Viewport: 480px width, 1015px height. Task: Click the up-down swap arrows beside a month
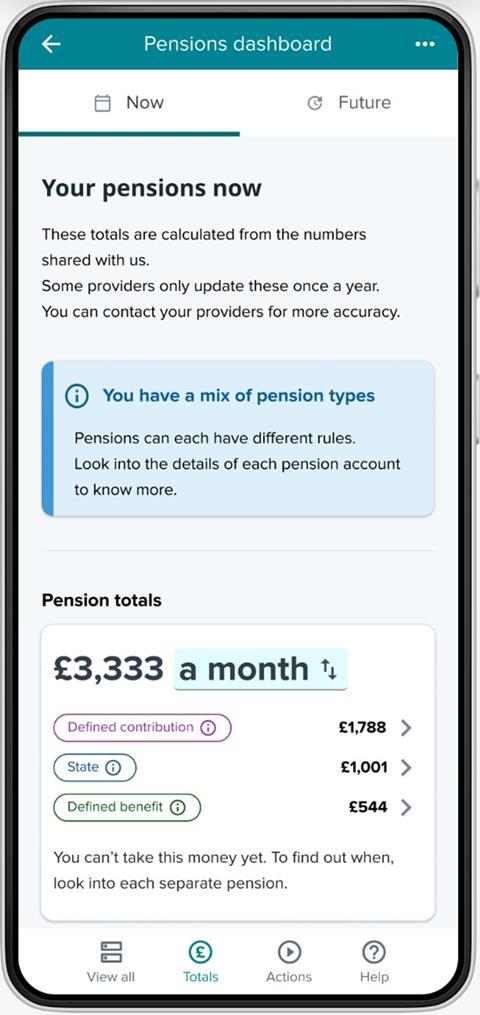[x=329, y=669]
